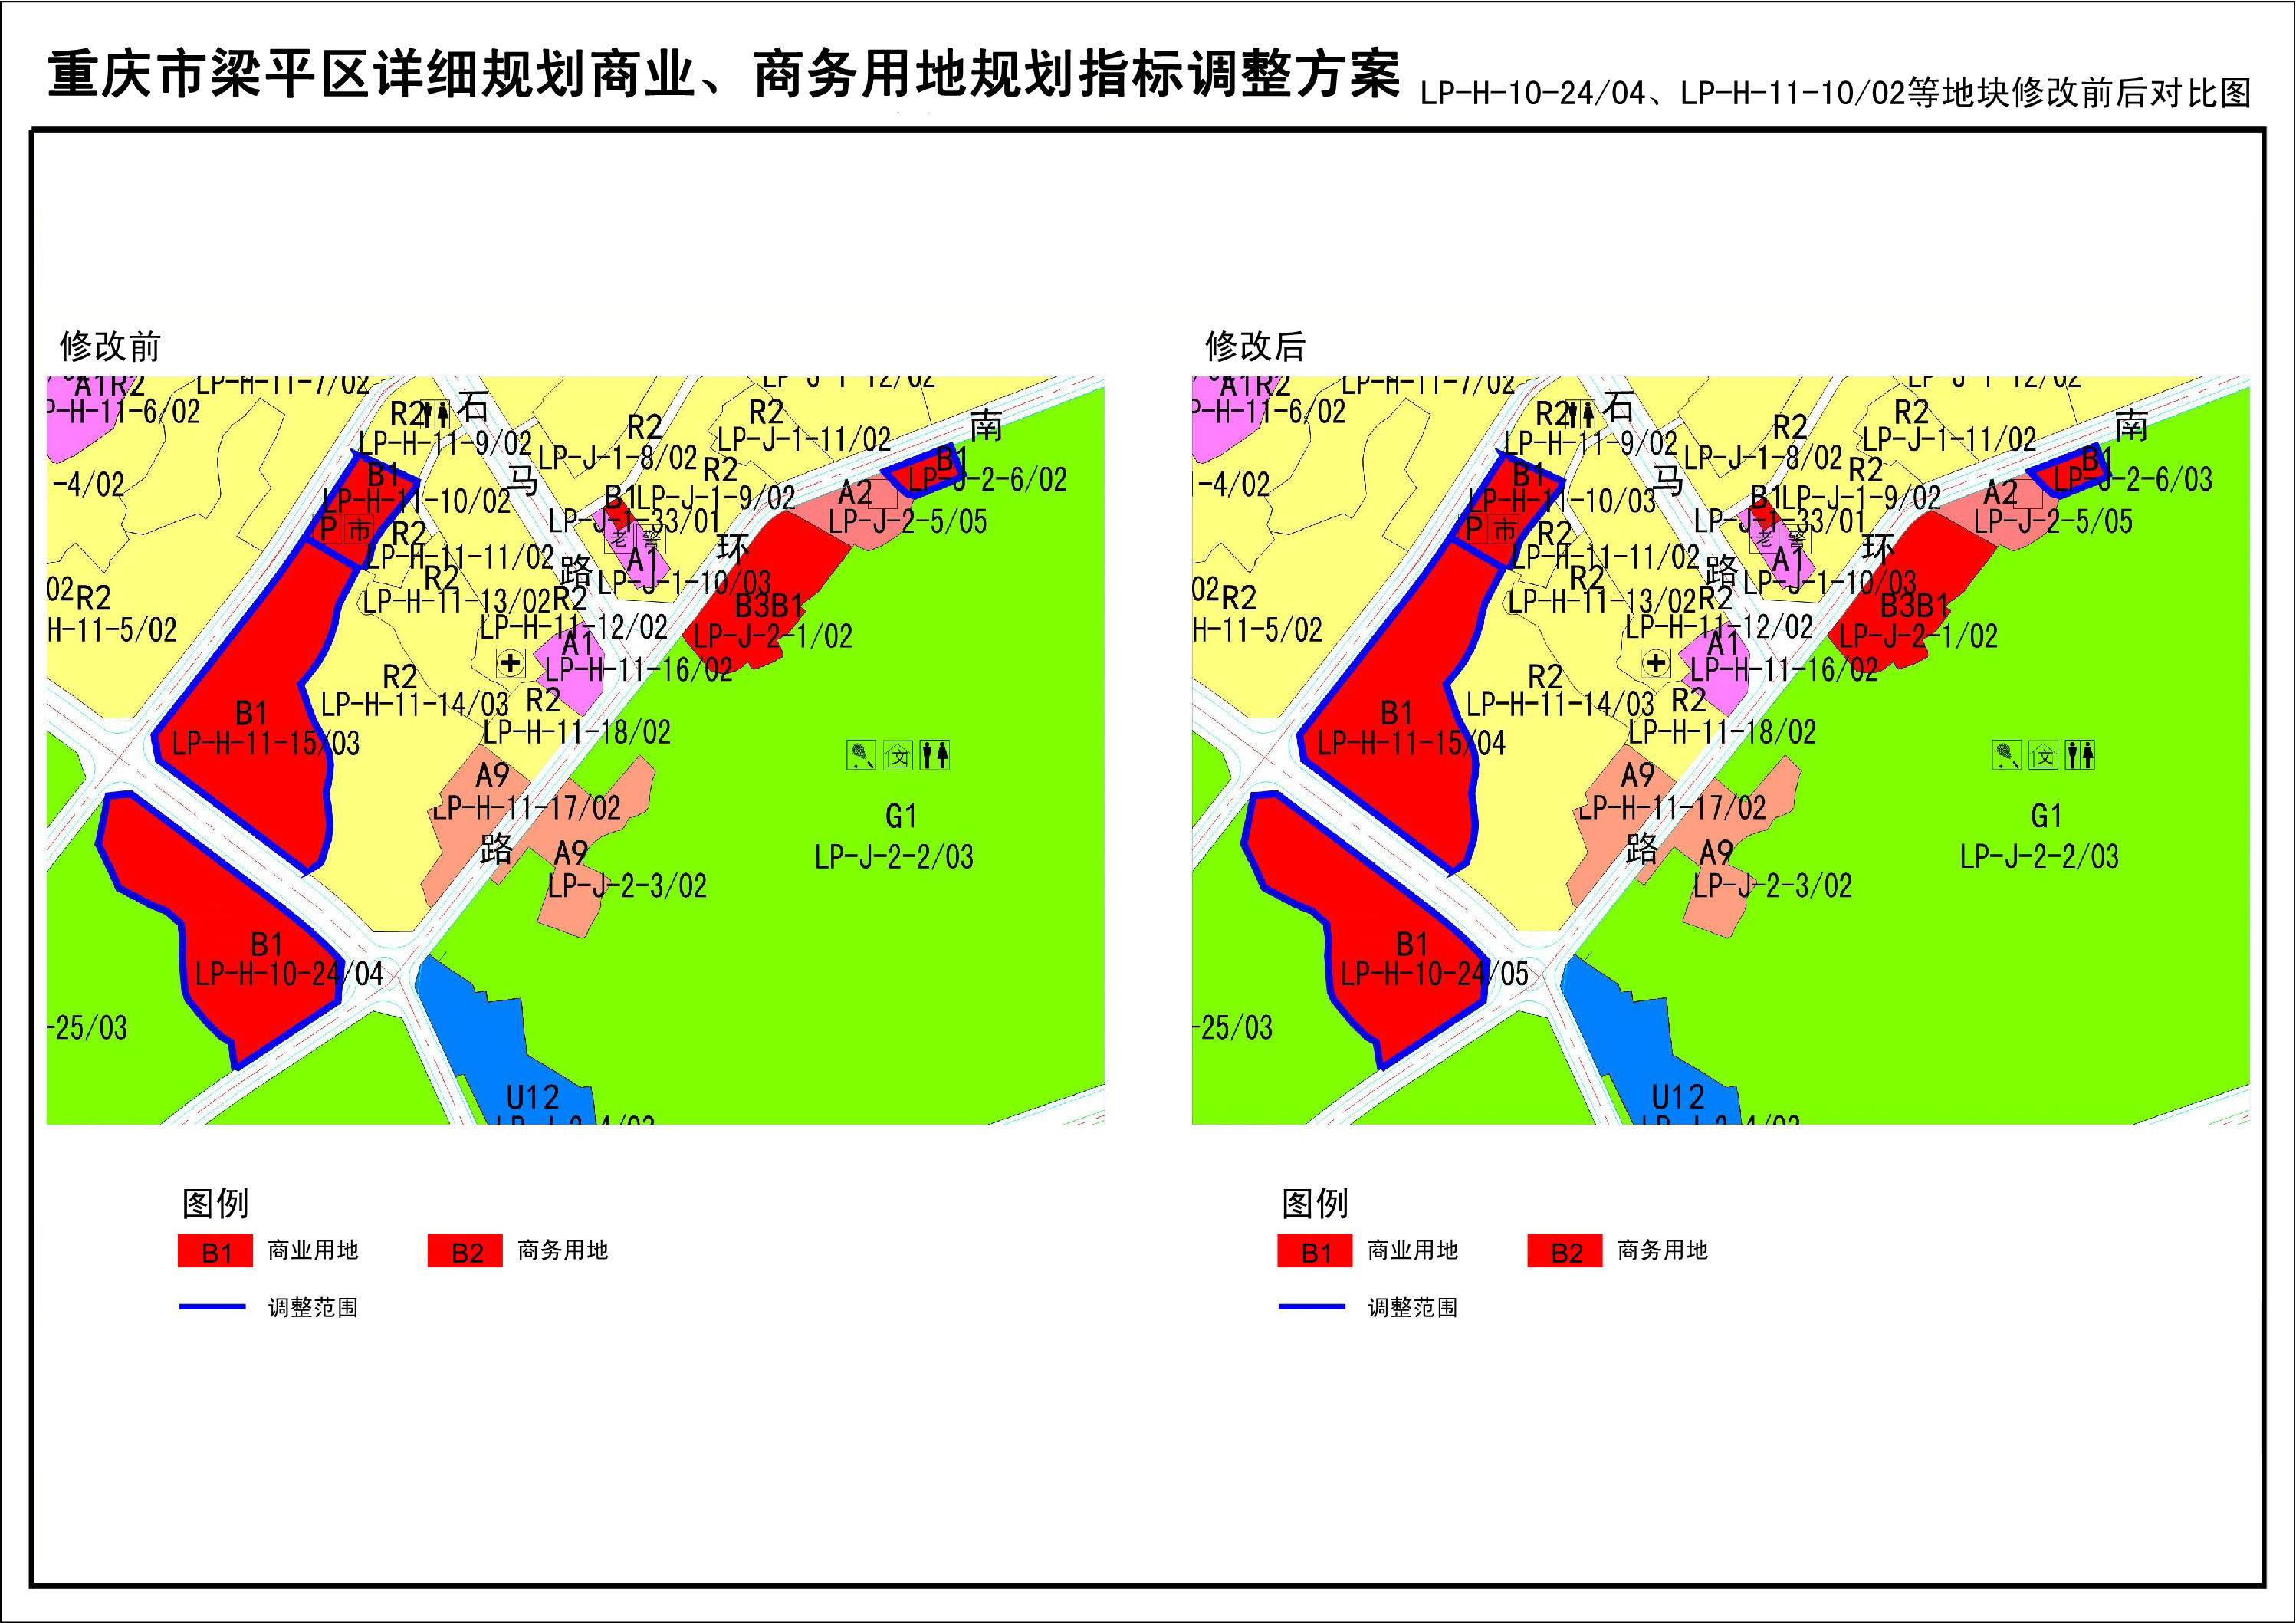
Task: Click the 市 market icon in 修改后 map
Action: pyautogui.click(x=1504, y=530)
